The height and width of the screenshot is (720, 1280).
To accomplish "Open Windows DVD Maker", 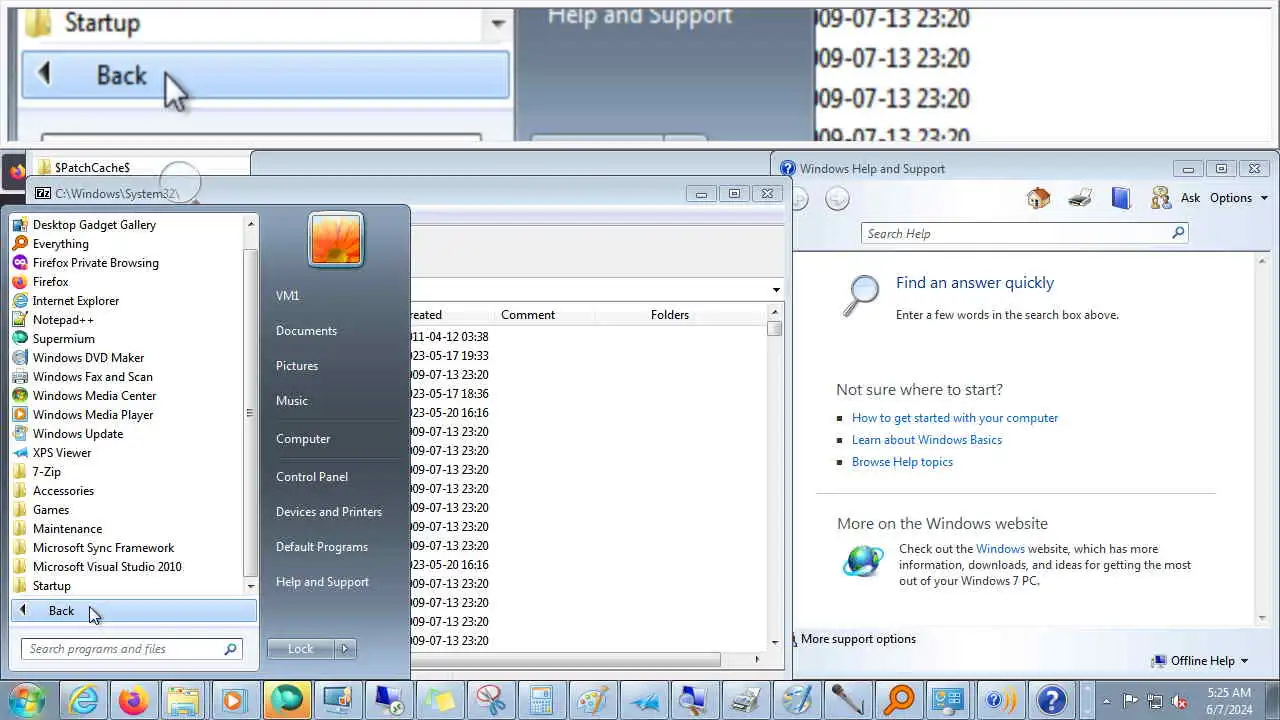I will pyautogui.click(x=88, y=358).
